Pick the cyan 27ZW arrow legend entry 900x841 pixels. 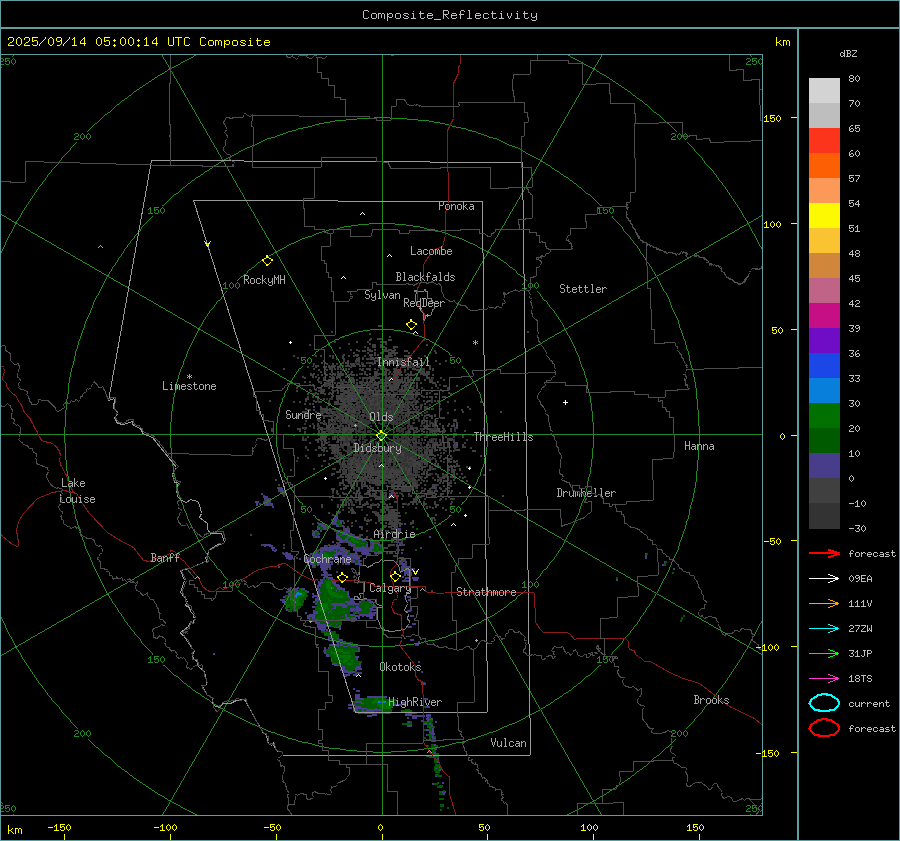click(x=824, y=629)
